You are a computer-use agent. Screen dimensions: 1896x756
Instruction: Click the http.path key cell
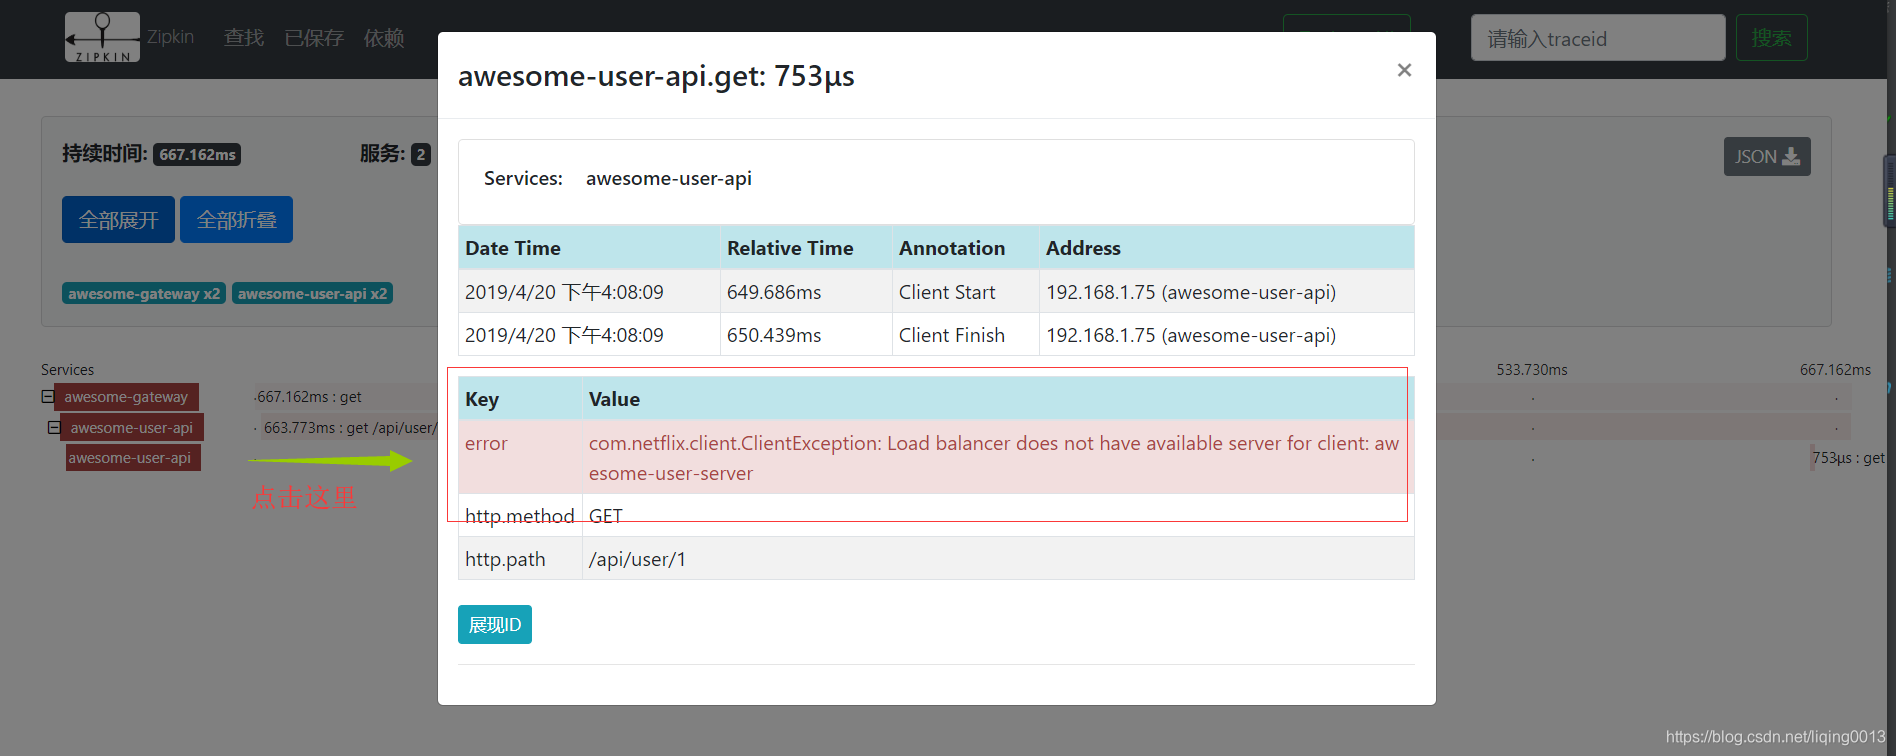point(520,559)
